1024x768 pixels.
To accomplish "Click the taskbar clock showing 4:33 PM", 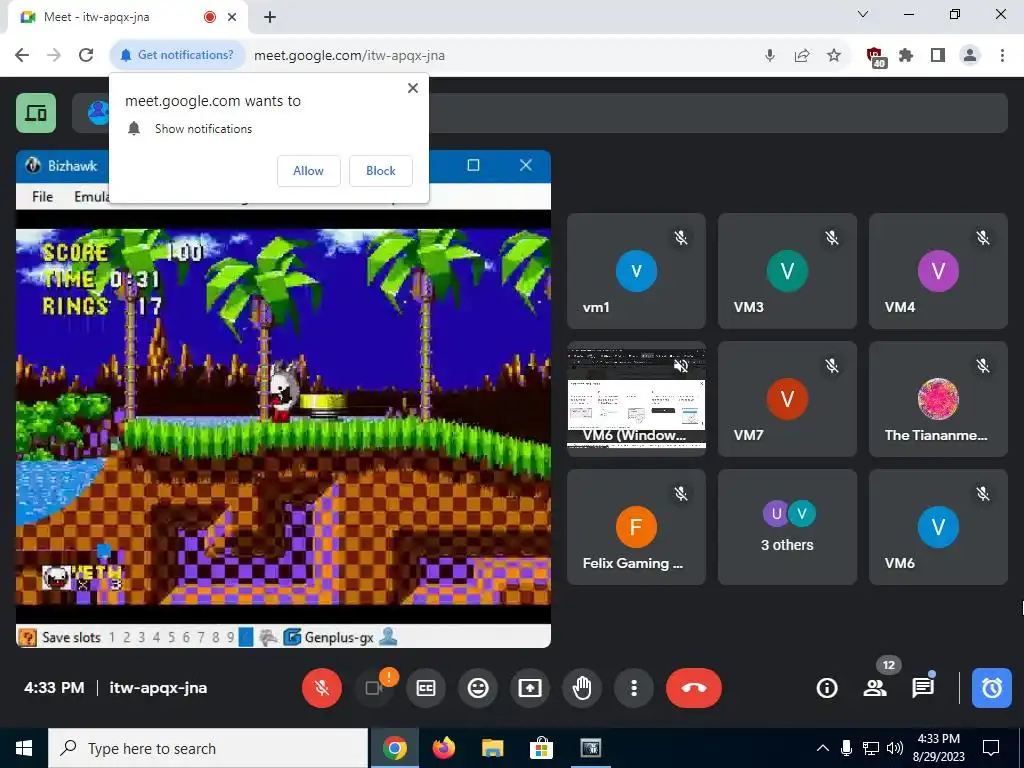I will pos(938,748).
